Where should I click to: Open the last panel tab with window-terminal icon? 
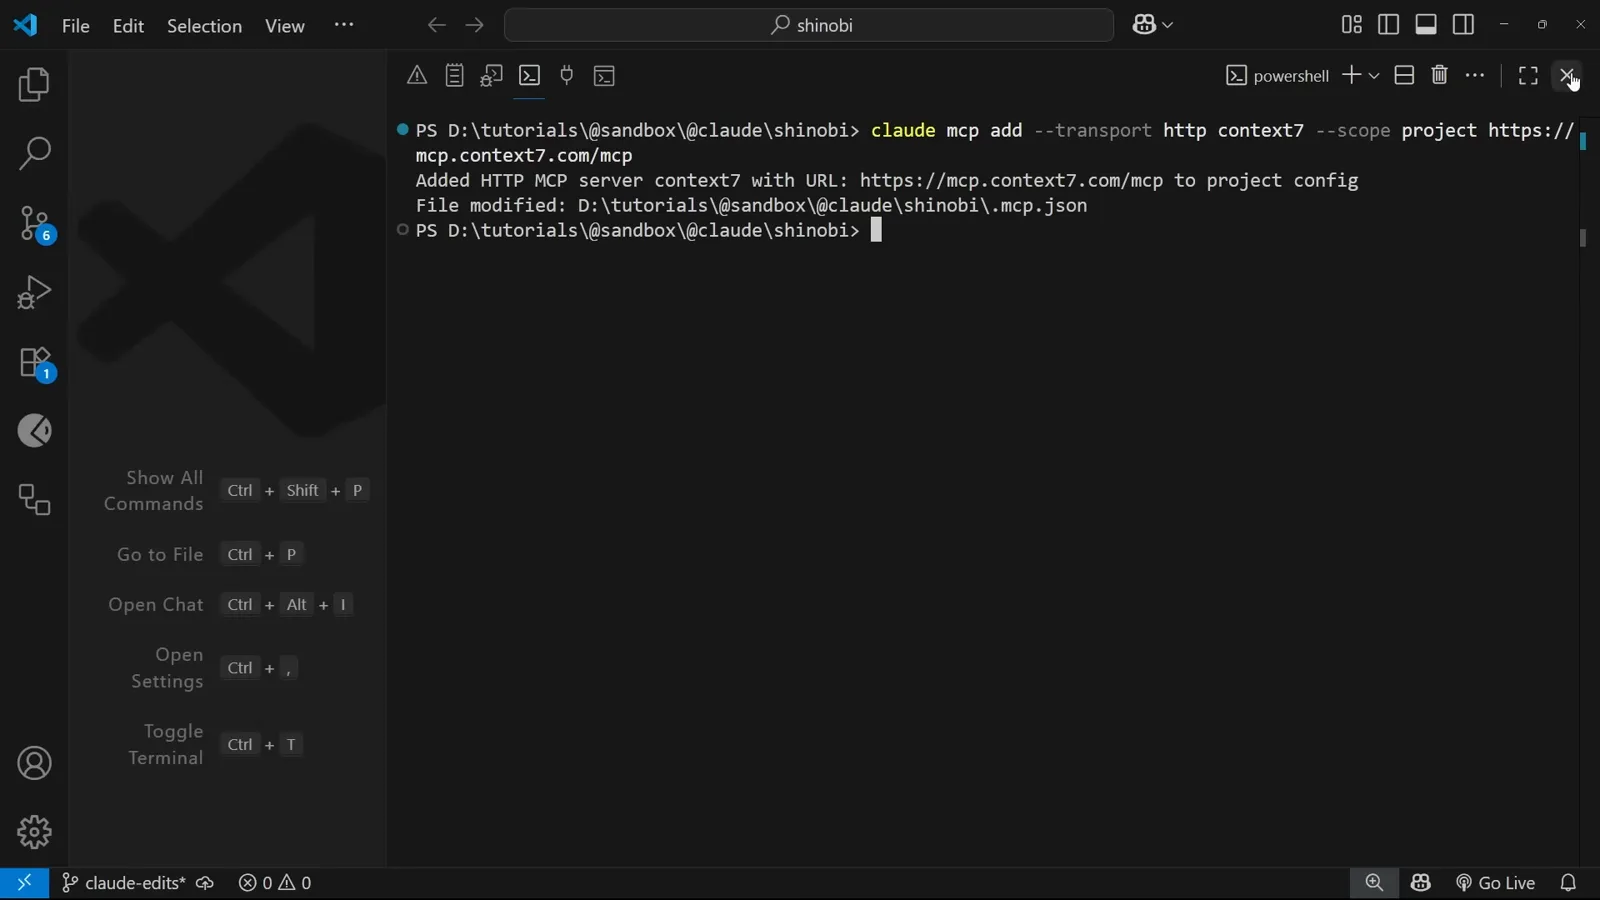click(604, 75)
